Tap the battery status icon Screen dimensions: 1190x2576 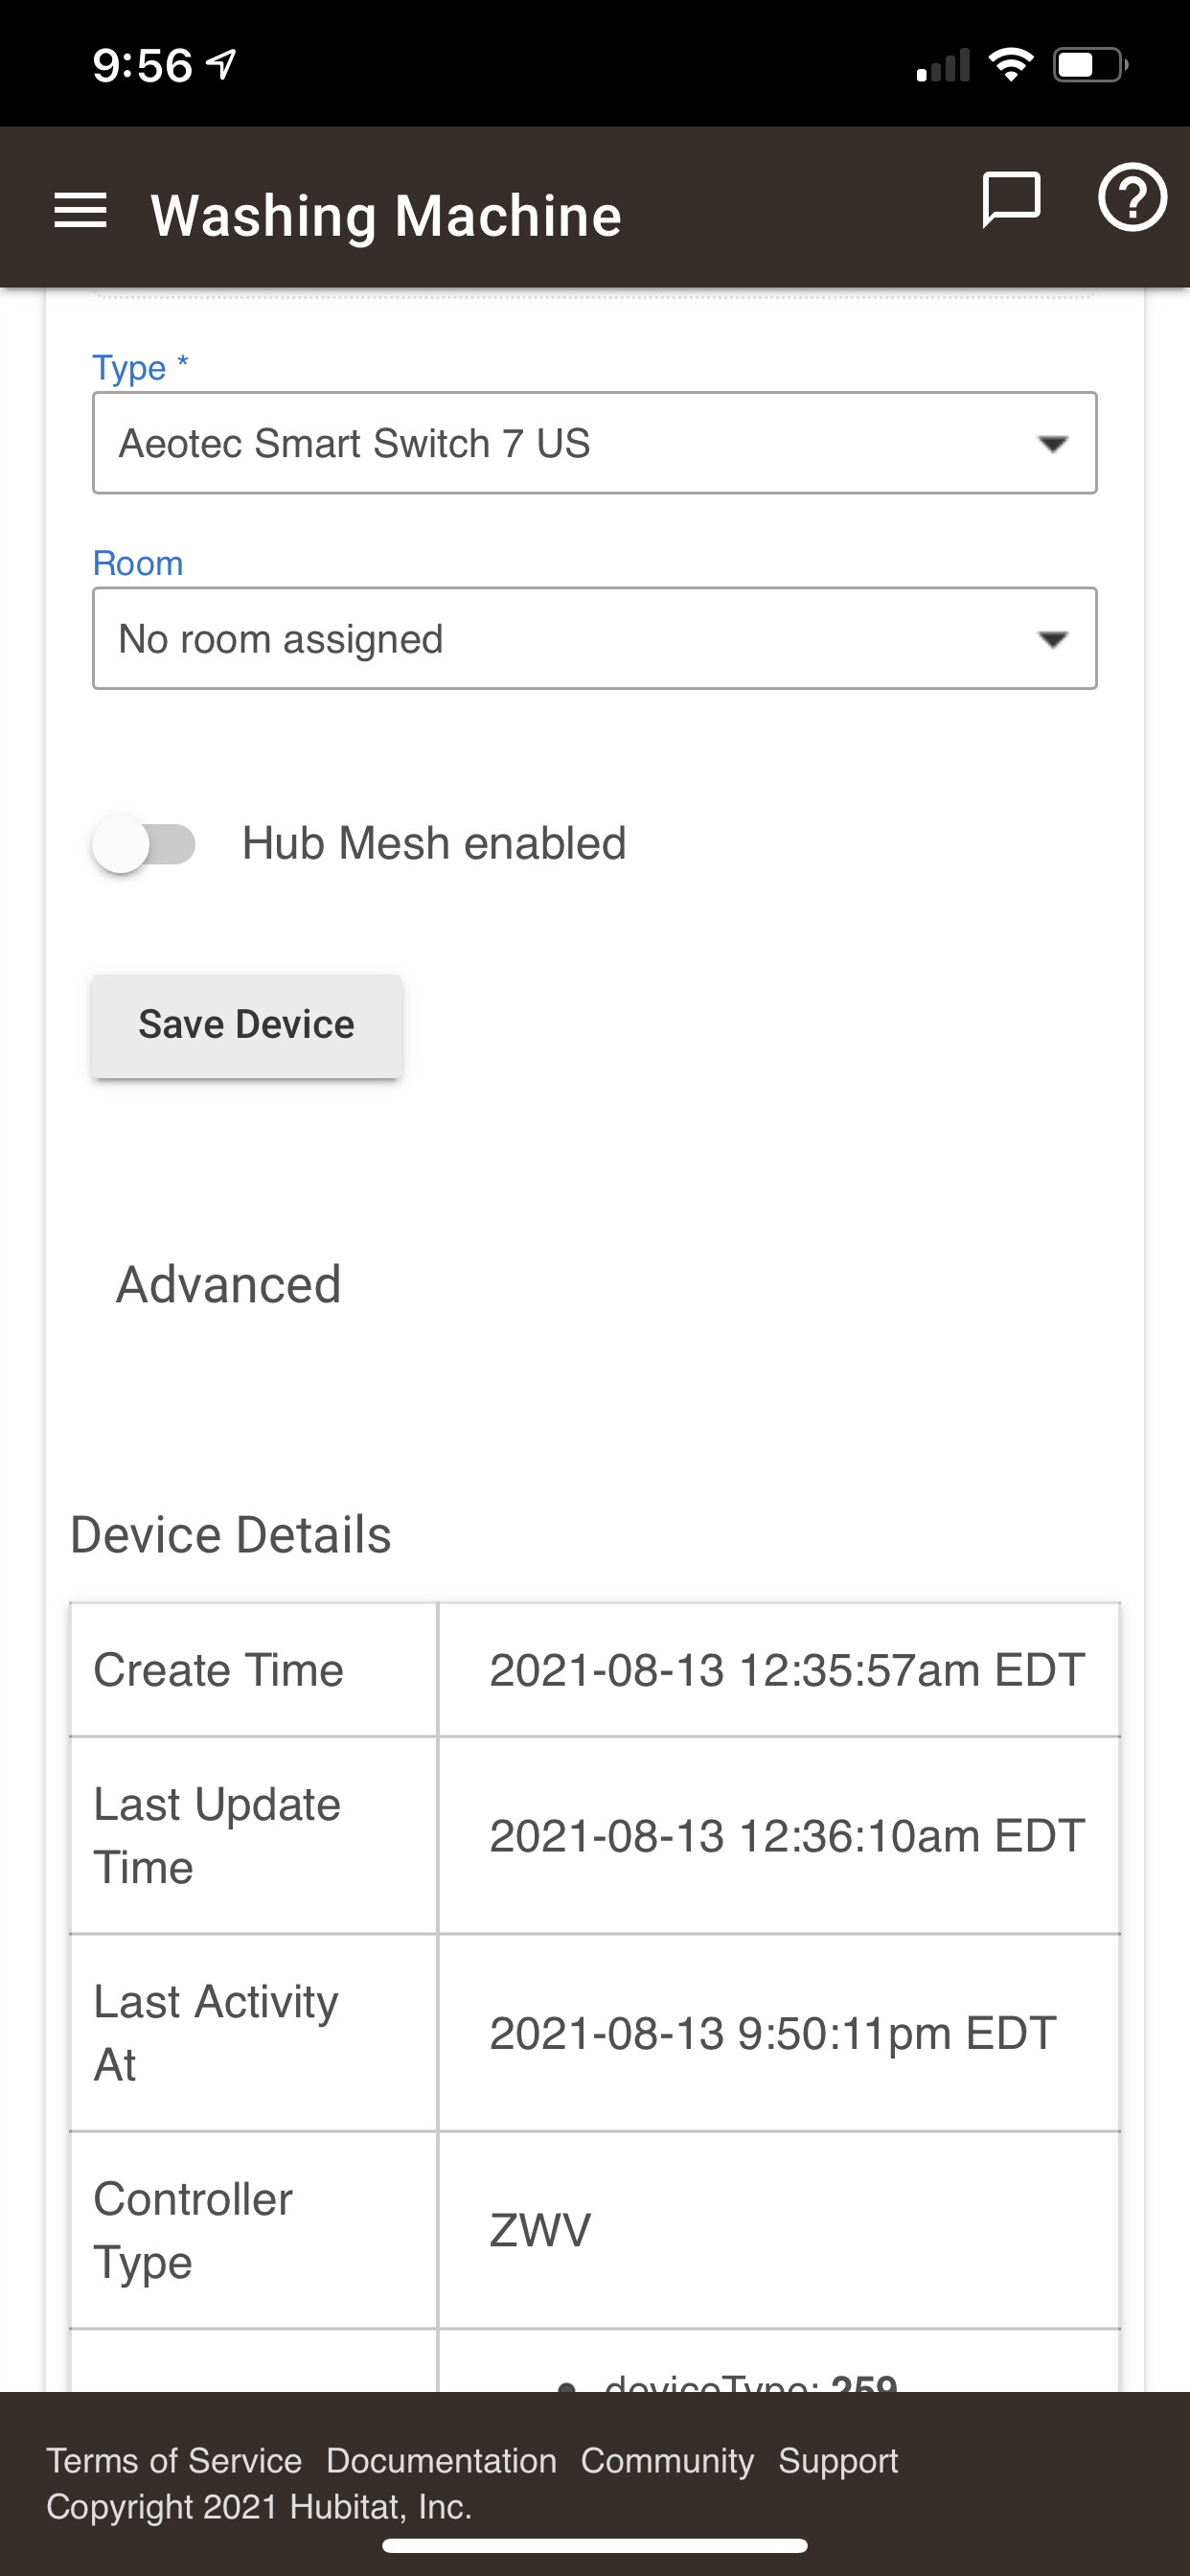click(1091, 65)
